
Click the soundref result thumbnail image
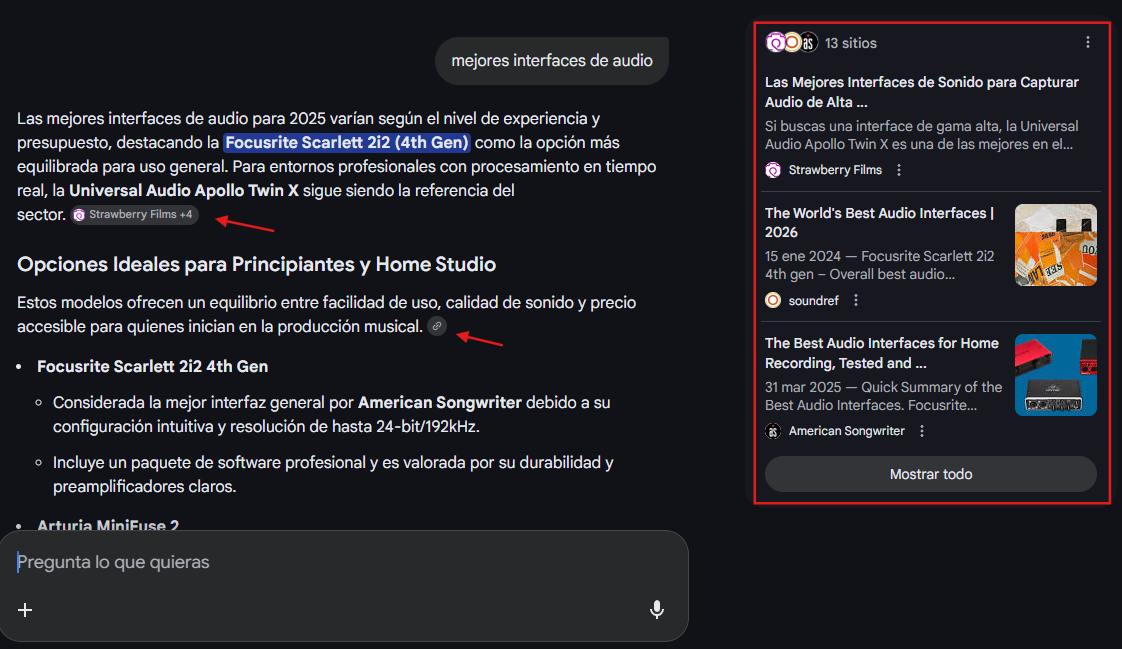point(1055,244)
